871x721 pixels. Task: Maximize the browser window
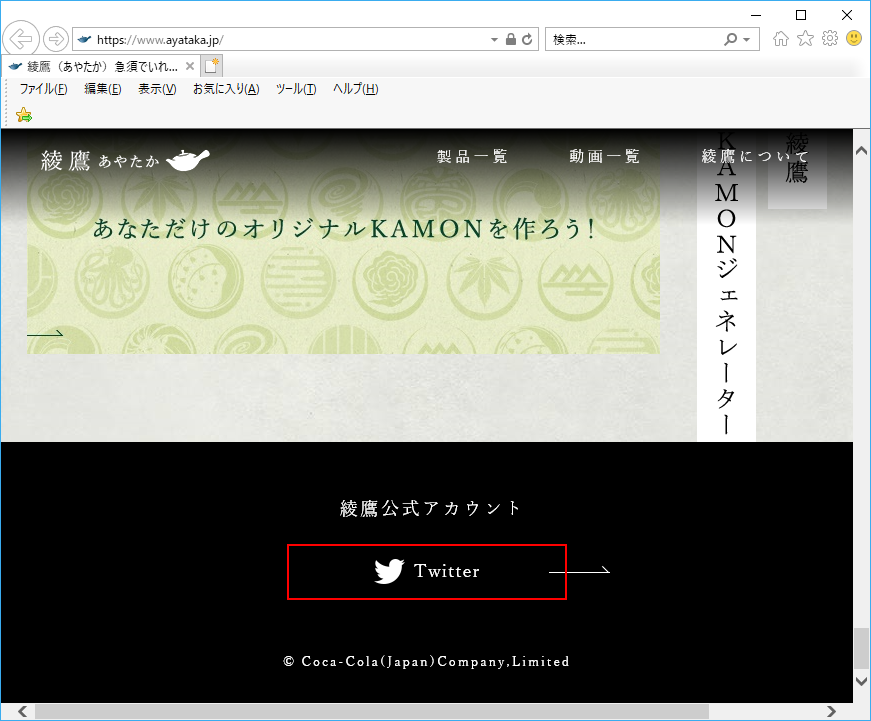801,15
